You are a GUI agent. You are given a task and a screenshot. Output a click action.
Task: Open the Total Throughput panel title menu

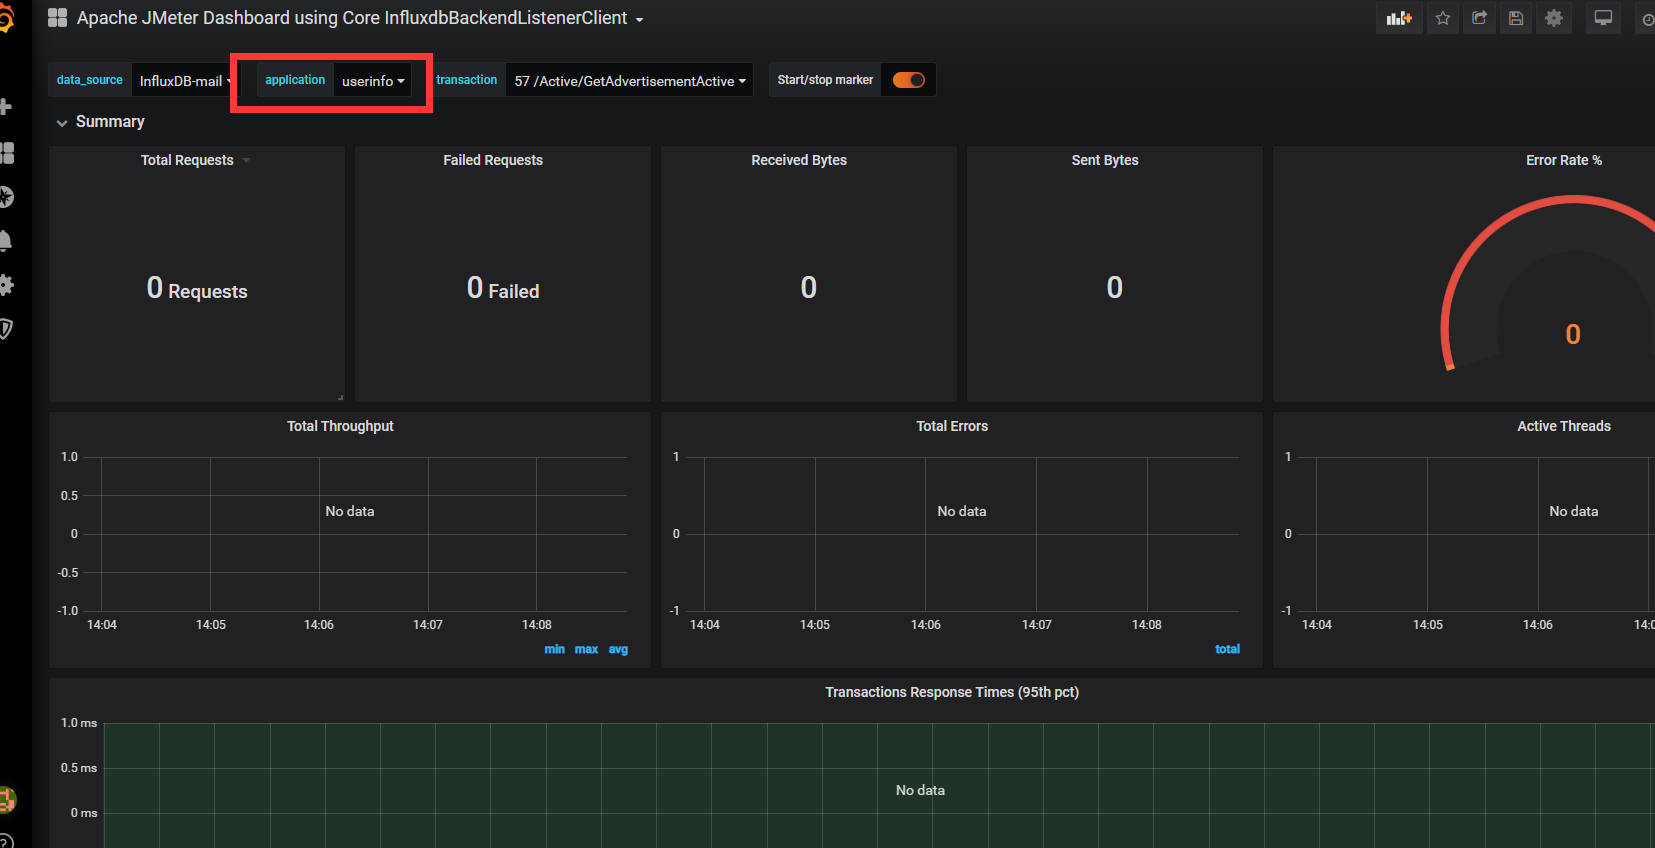click(x=340, y=426)
